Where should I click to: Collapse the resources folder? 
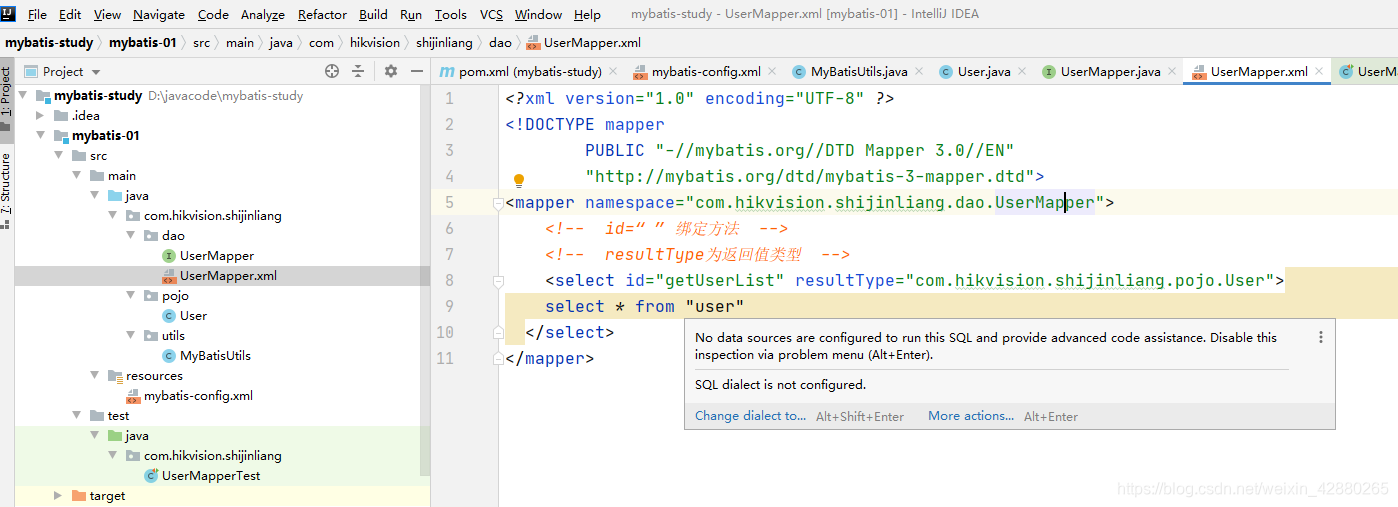[x=95, y=375]
